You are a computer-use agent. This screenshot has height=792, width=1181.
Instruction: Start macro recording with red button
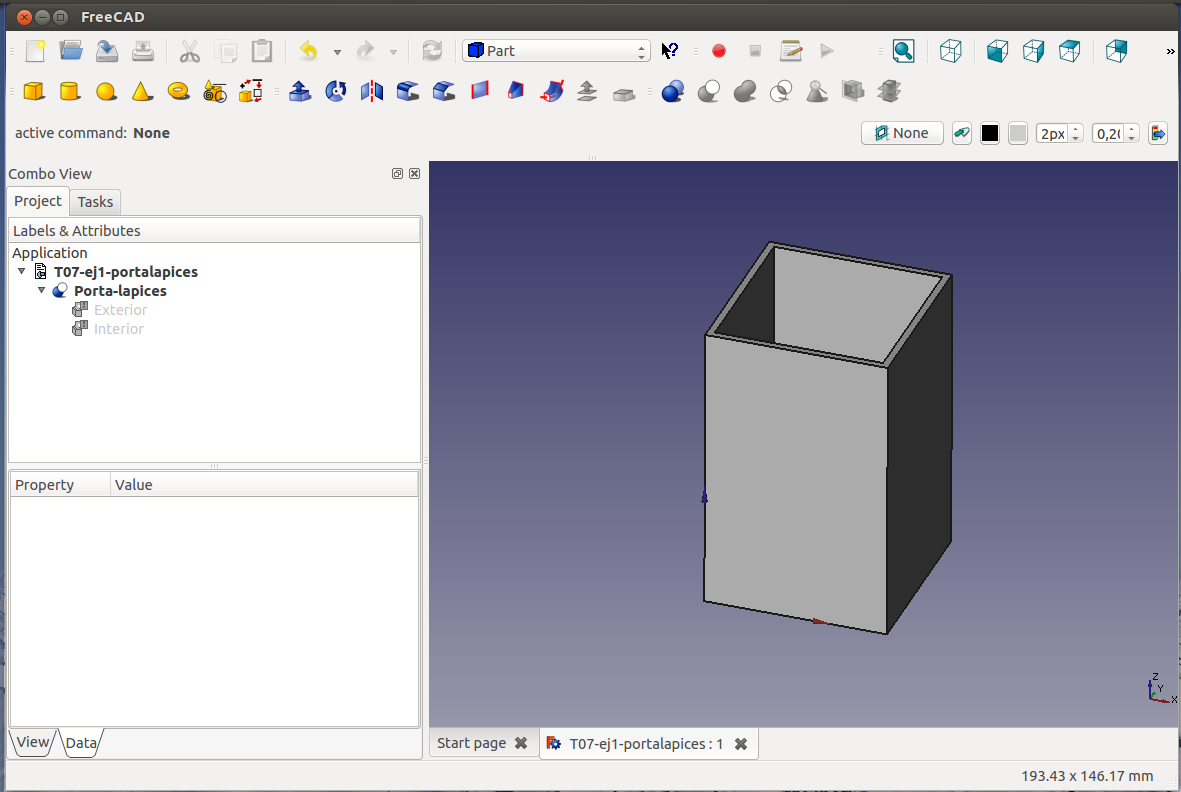718,51
